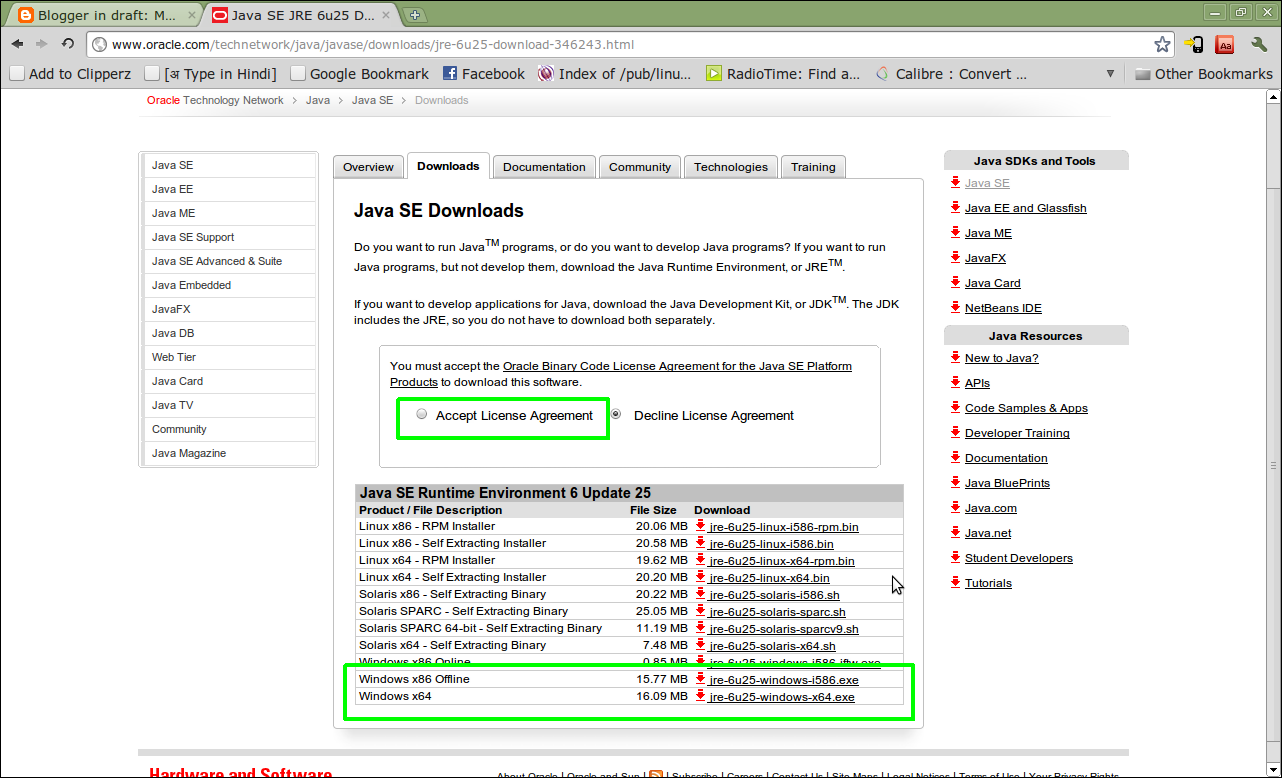Click red arrow icon next to Java EE and Glassfish
This screenshot has height=778, width=1282.
[955, 207]
